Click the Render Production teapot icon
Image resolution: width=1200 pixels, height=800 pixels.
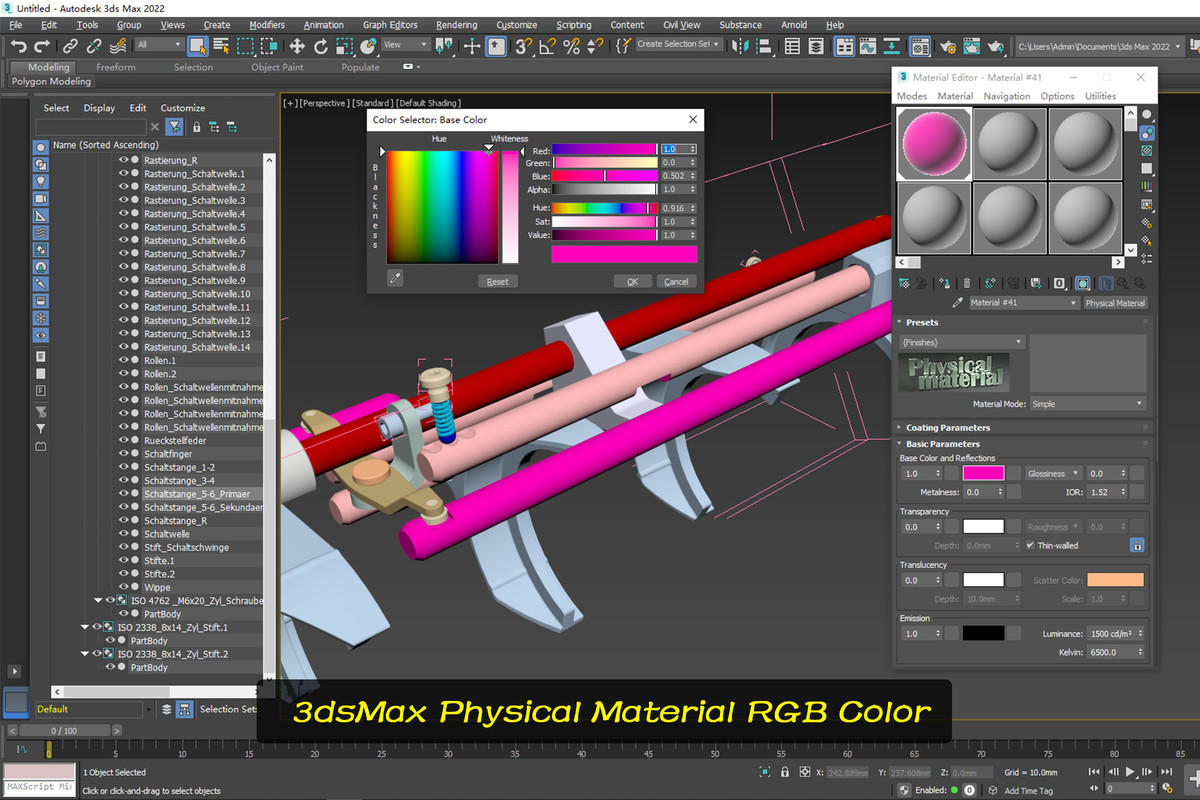996,45
